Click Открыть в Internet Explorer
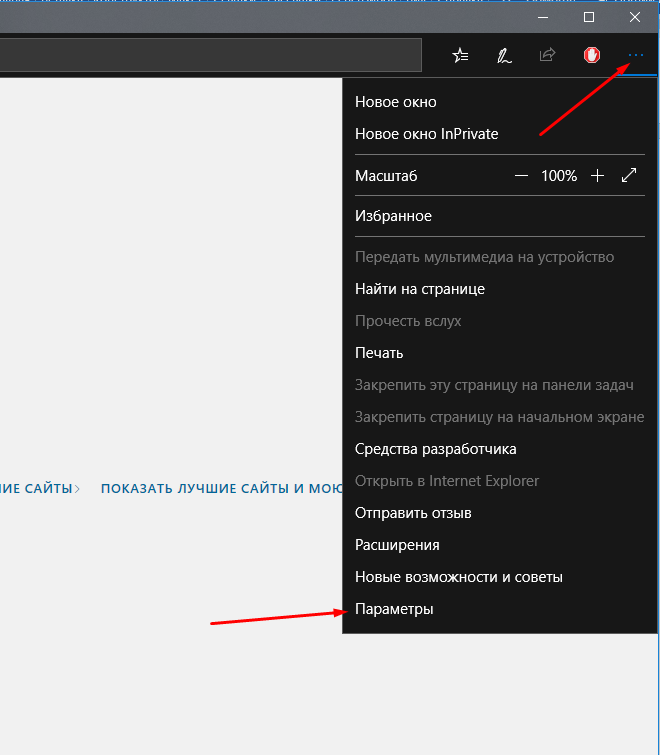Screen dimensions: 660x755 [x=500, y=481]
